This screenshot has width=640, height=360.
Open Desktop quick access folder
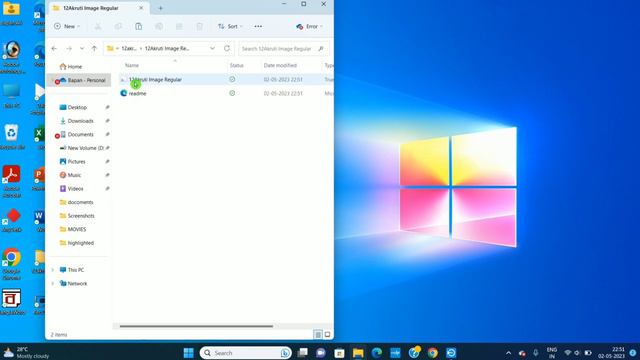pyautogui.click(x=77, y=107)
